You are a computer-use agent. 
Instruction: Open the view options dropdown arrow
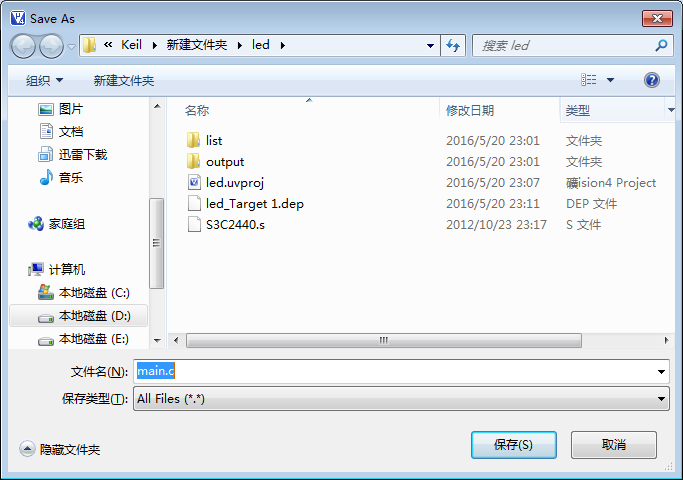point(610,80)
